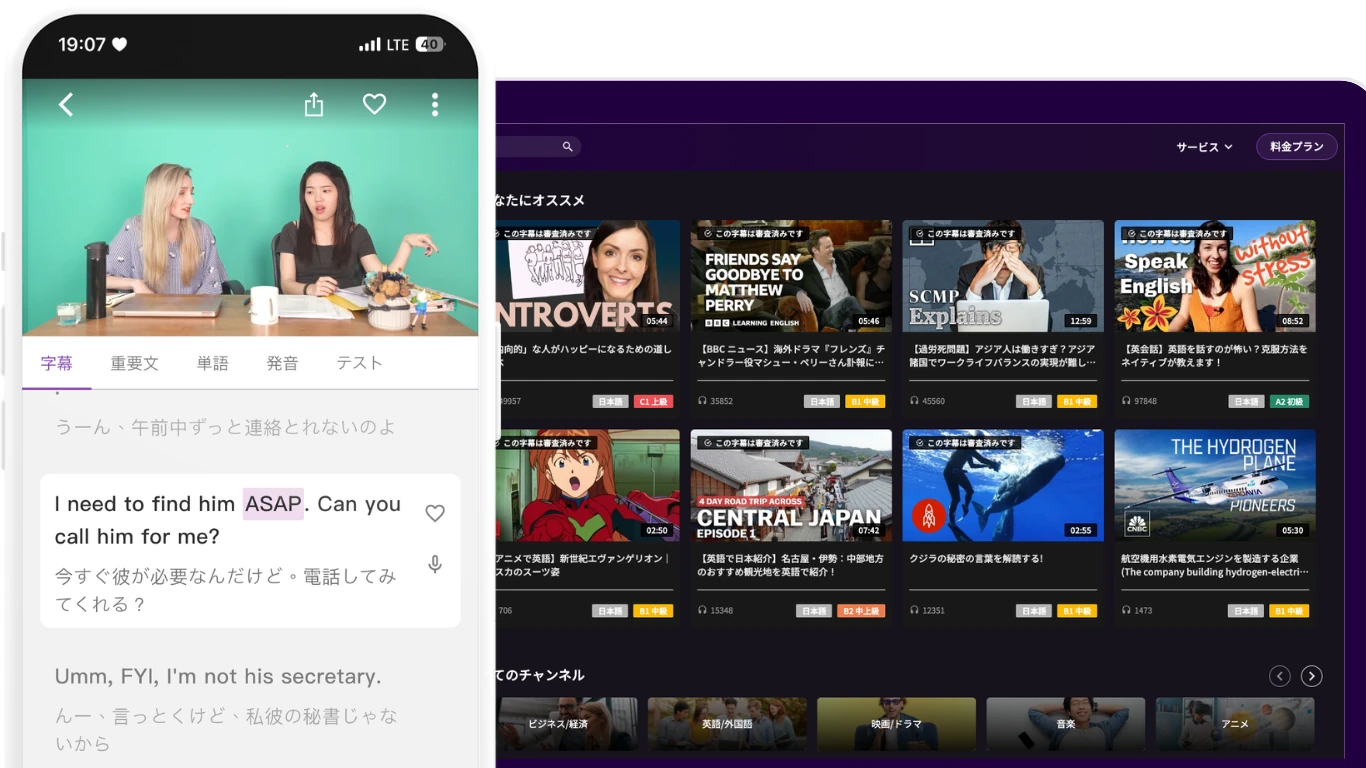
Task: Open the 音楽 channel card
Action: coord(1066,724)
